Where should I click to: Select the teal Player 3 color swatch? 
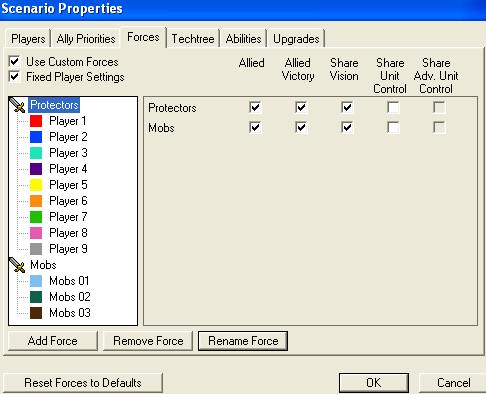click(36, 153)
